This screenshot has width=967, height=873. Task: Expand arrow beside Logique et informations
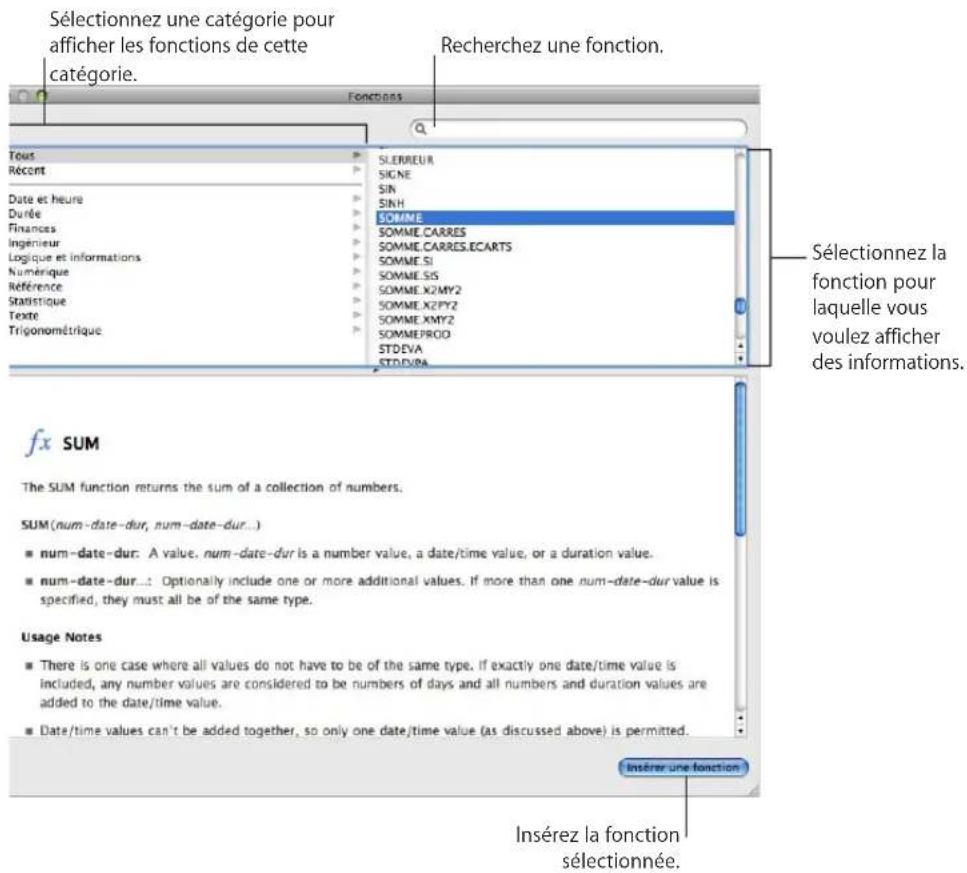click(356, 256)
